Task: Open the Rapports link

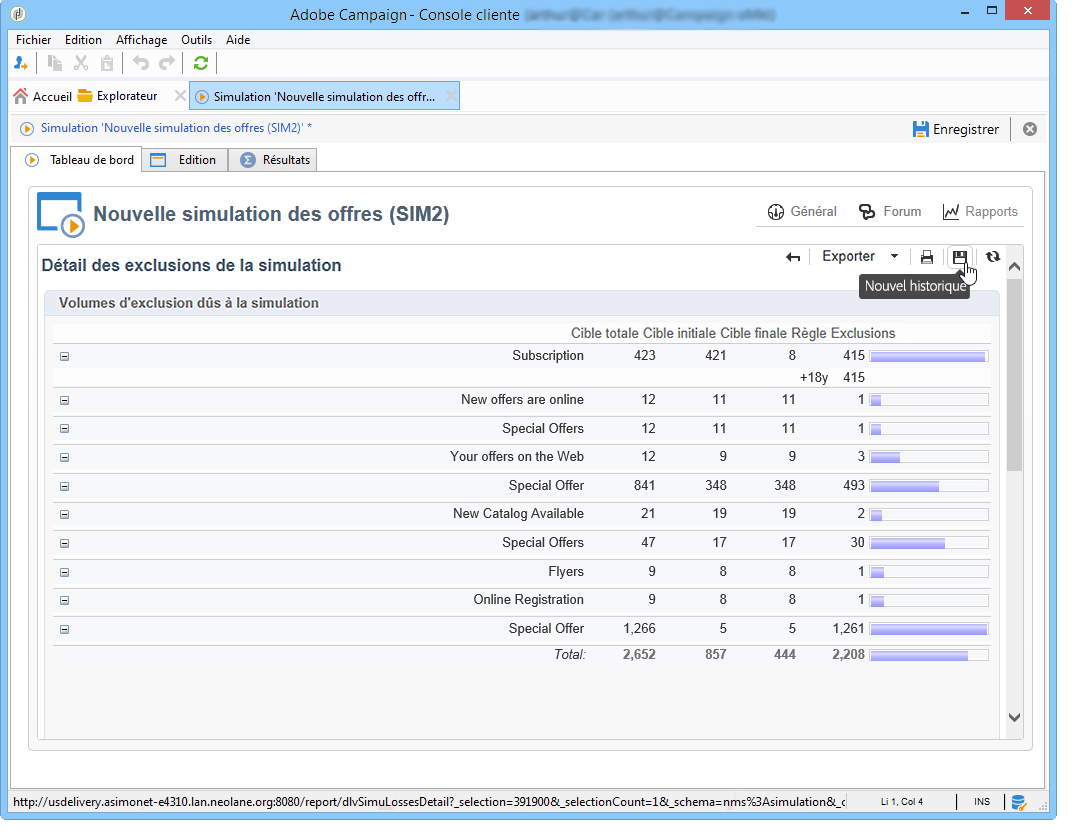Action: [980, 212]
